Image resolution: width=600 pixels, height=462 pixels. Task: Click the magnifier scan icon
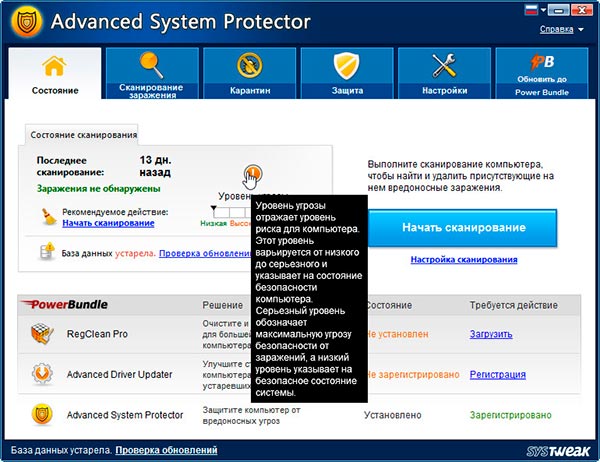click(x=151, y=65)
